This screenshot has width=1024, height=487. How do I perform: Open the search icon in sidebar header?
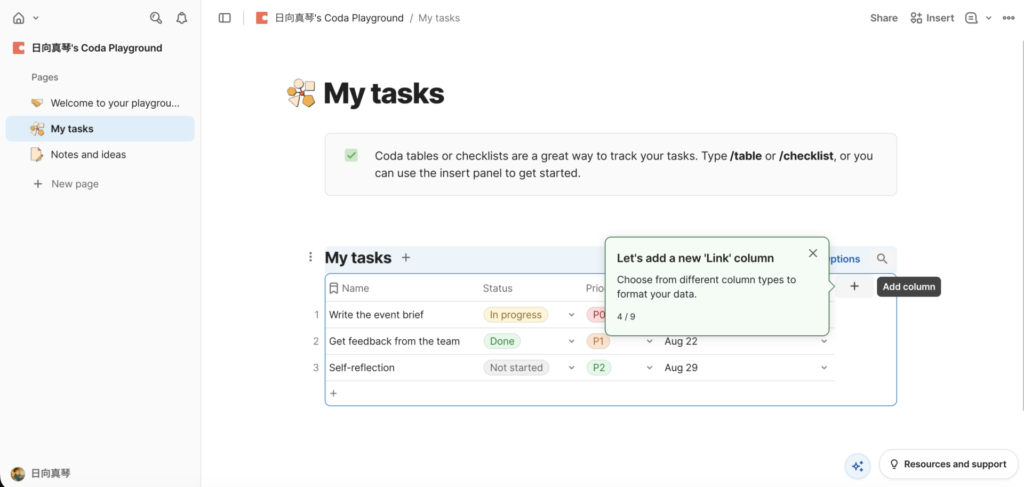[155, 18]
